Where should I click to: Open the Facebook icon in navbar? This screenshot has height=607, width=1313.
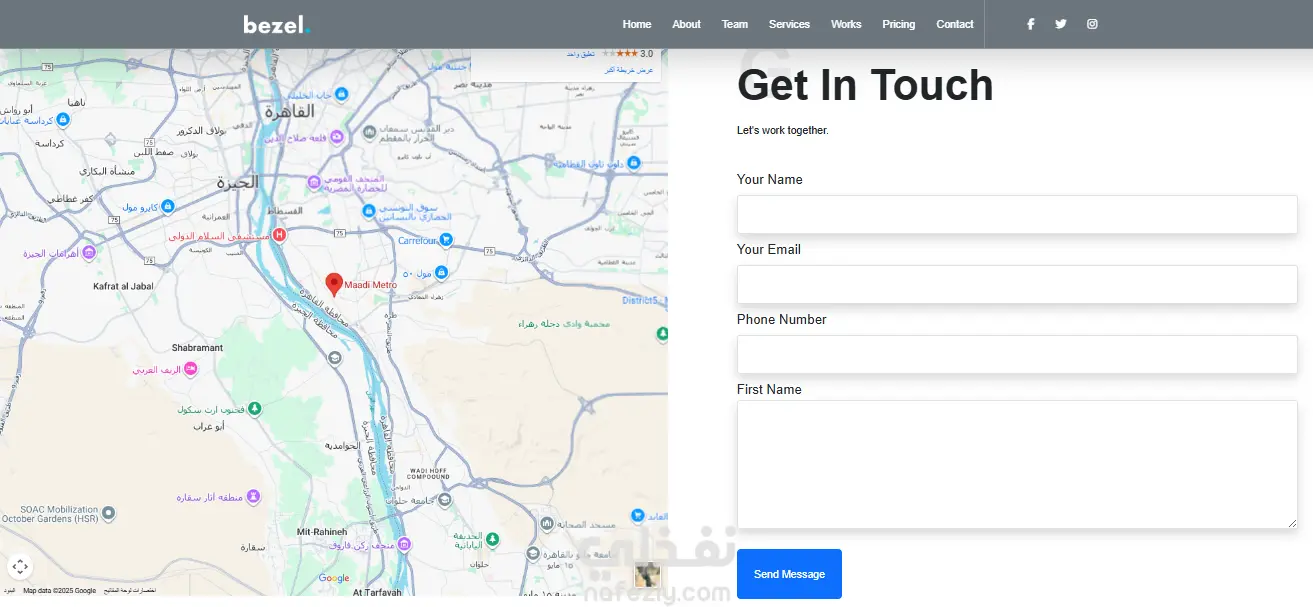pos(1030,24)
